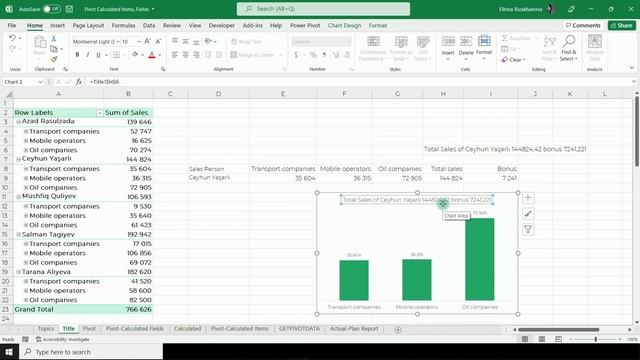
Task: Collapse the Azad Rasulzada pivot group
Action: [18, 122]
